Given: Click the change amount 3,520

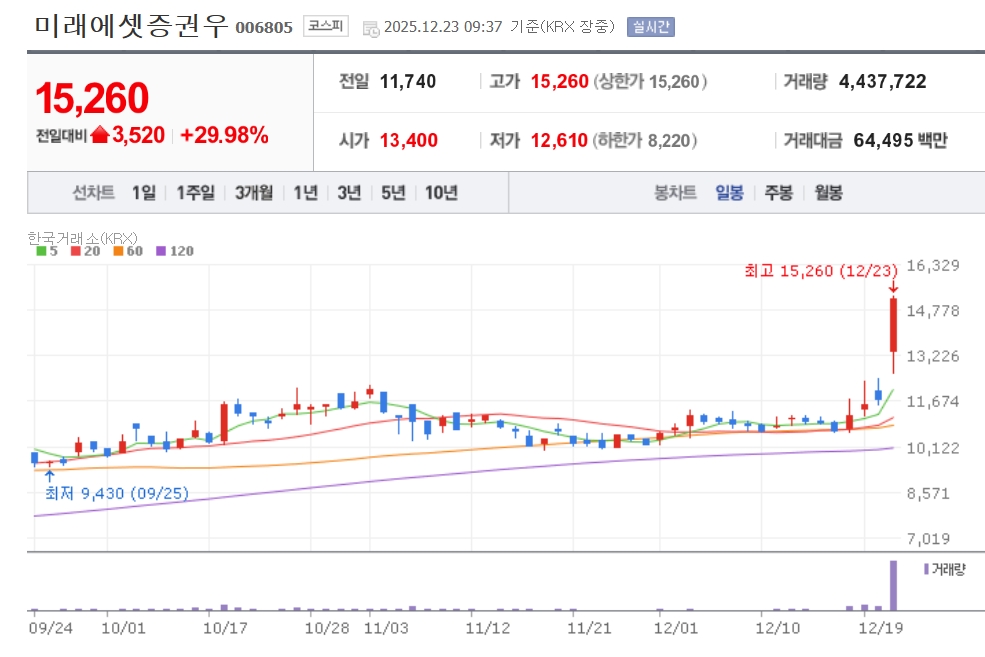Looking at the screenshot, I should (x=138, y=135).
